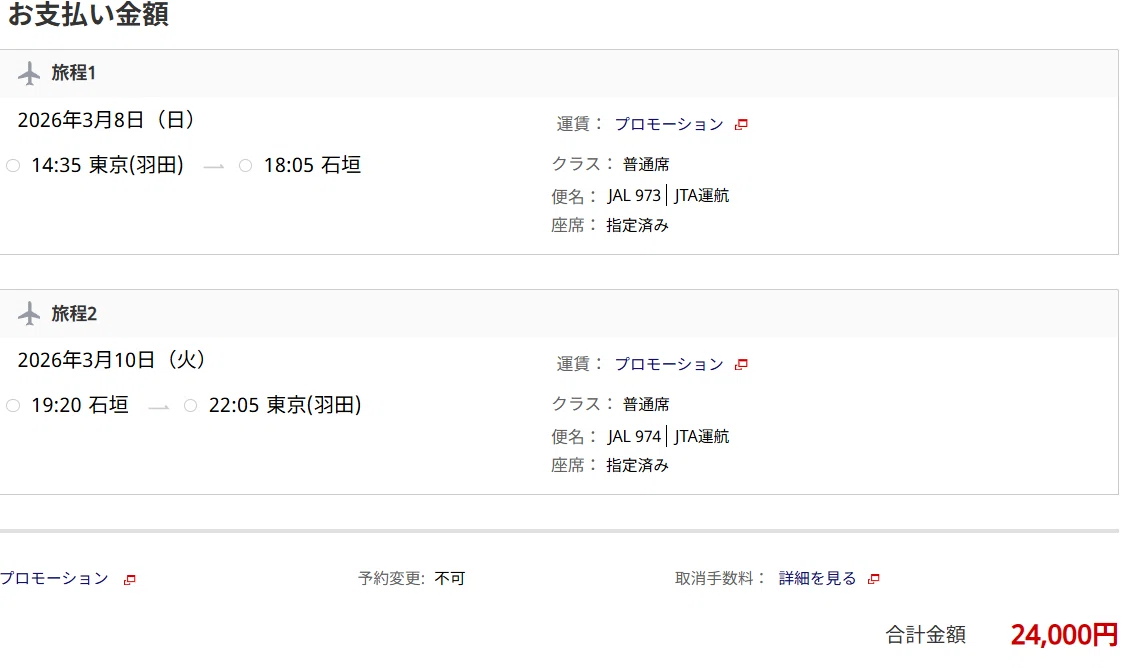
Task: Click the arrow between 東京(羽田) and 石垣 in 旅程1
Action: (x=214, y=167)
